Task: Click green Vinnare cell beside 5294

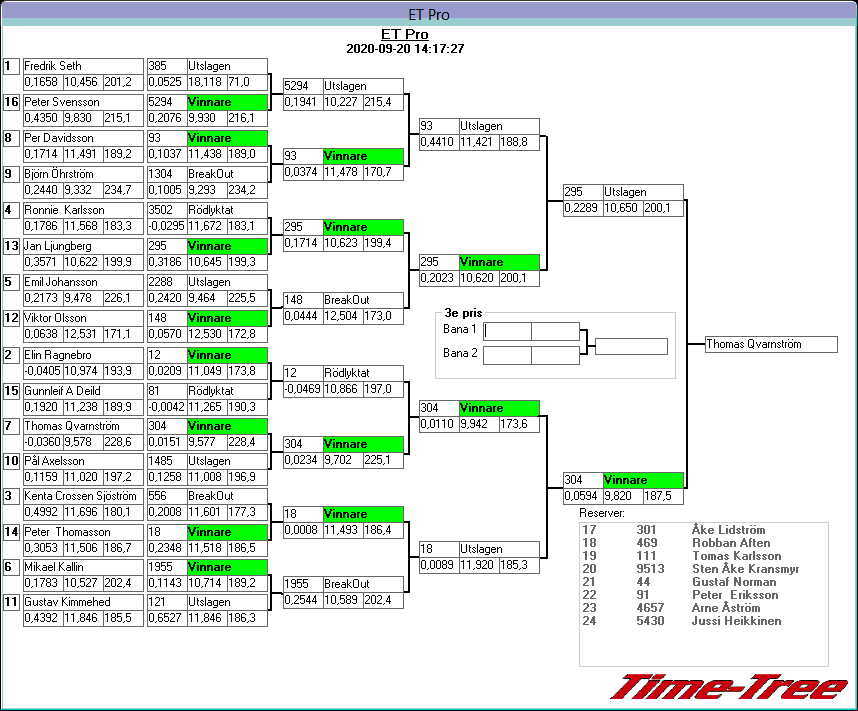Action: (226, 102)
